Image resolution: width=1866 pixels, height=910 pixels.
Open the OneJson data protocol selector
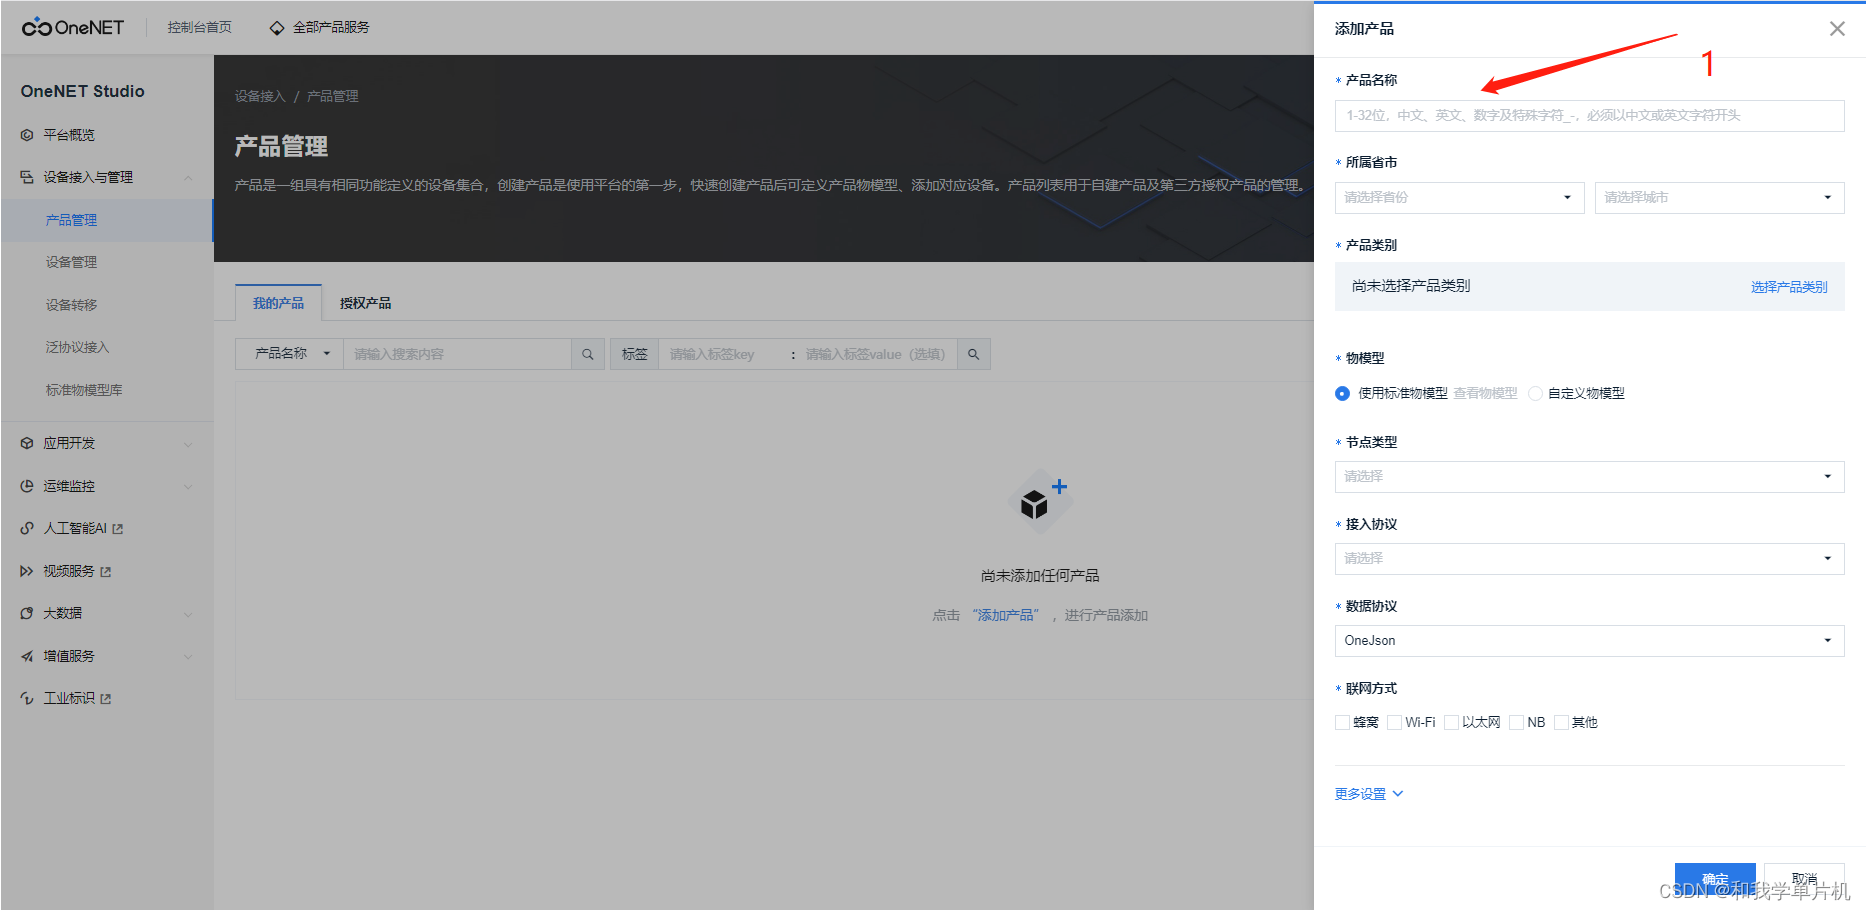pyautogui.click(x=1589, y=640)
